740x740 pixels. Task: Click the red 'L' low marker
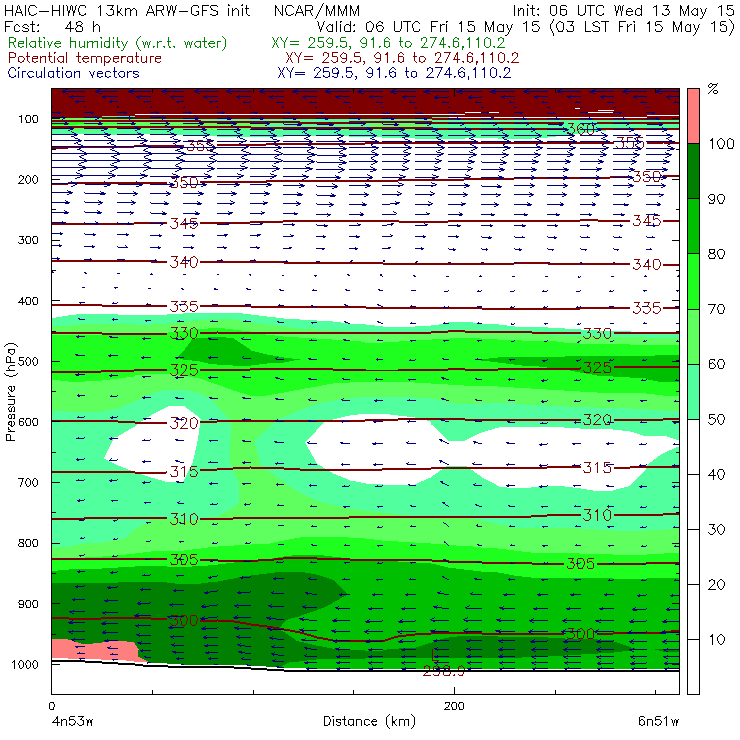pos(435,655)
